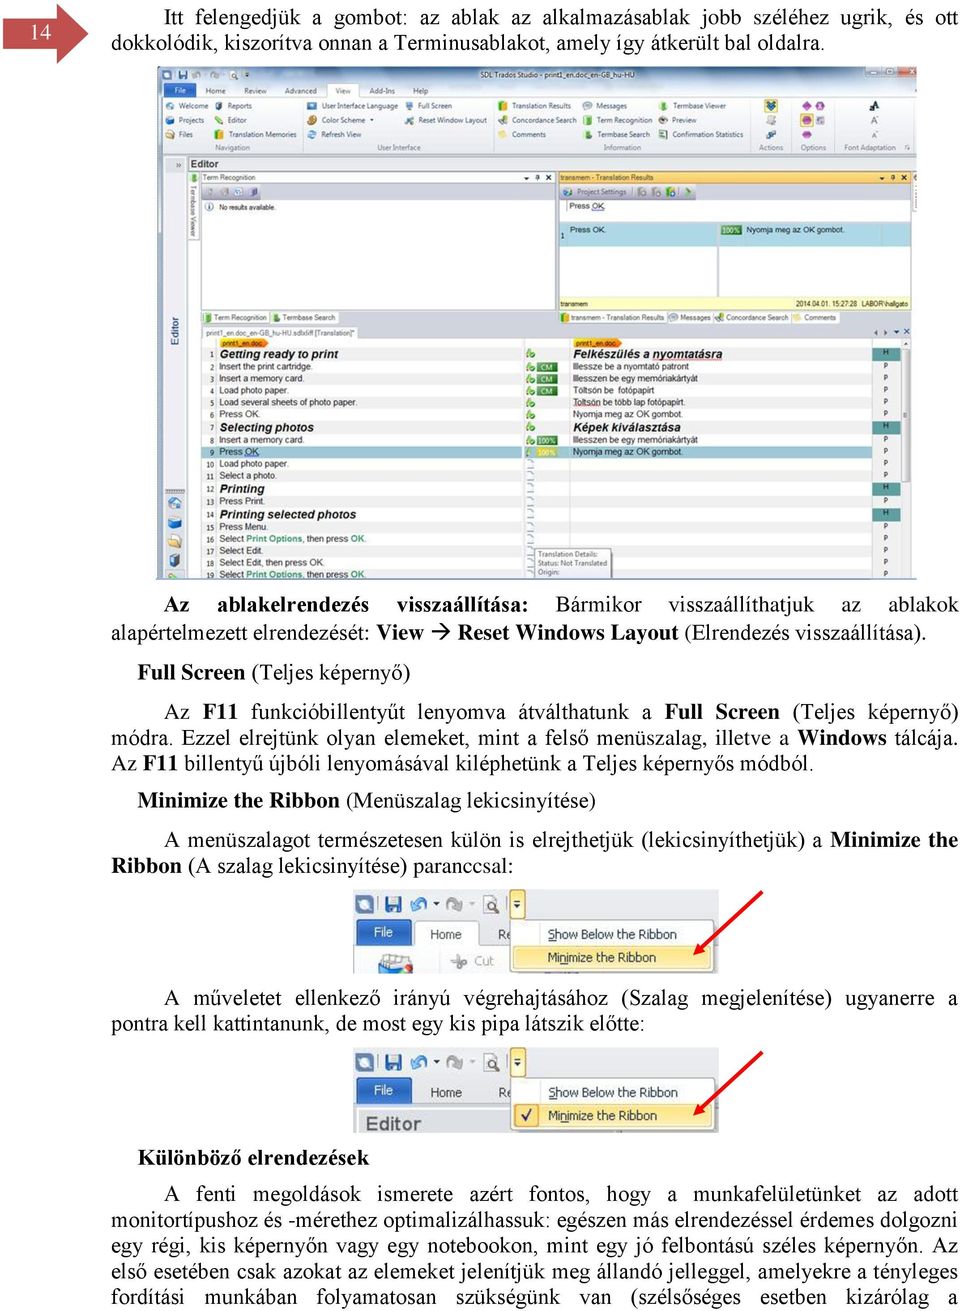Click the Messages ribbon button
This screenshot has height=1311, width=960.
tap(605, 106)
